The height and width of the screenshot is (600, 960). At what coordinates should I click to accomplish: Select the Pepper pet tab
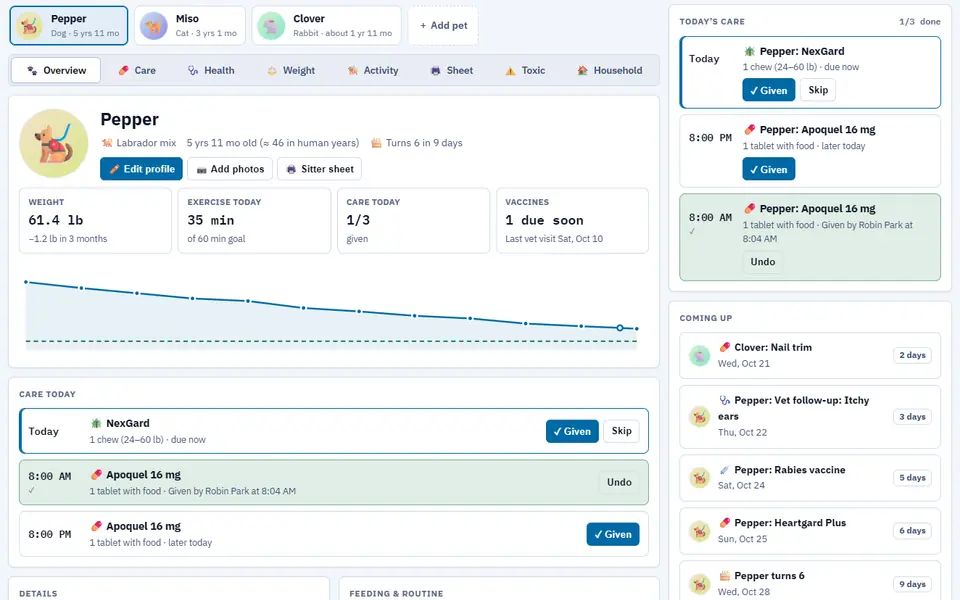(69, 26)
